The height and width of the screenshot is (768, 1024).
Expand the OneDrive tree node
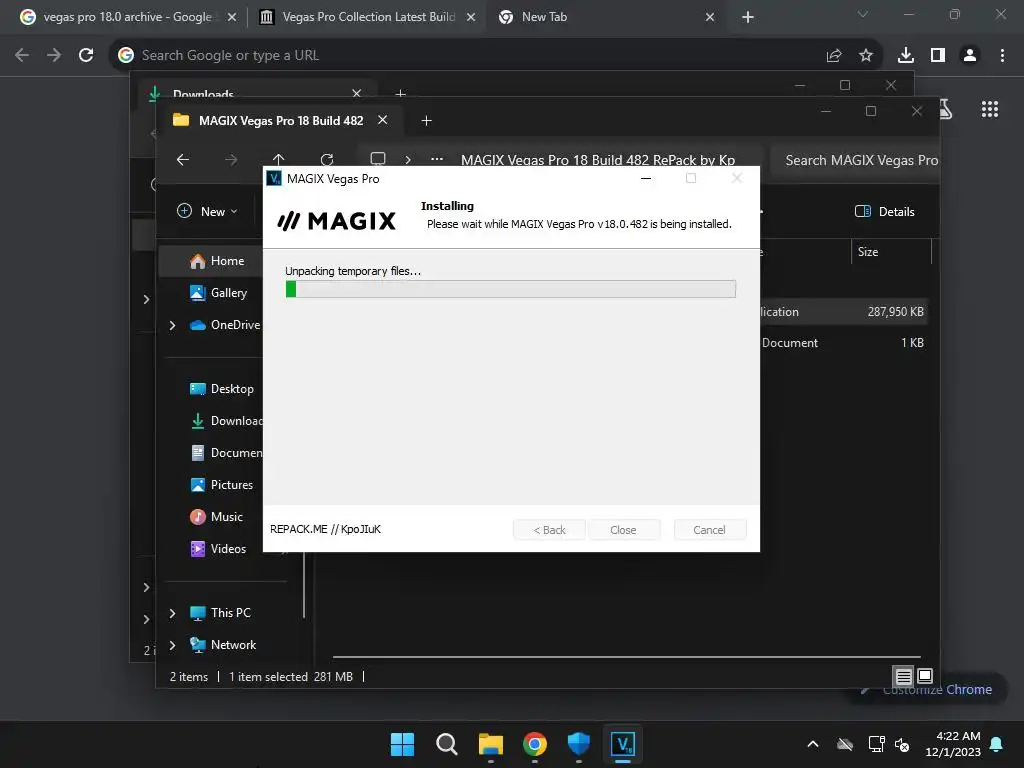point(172,325)
